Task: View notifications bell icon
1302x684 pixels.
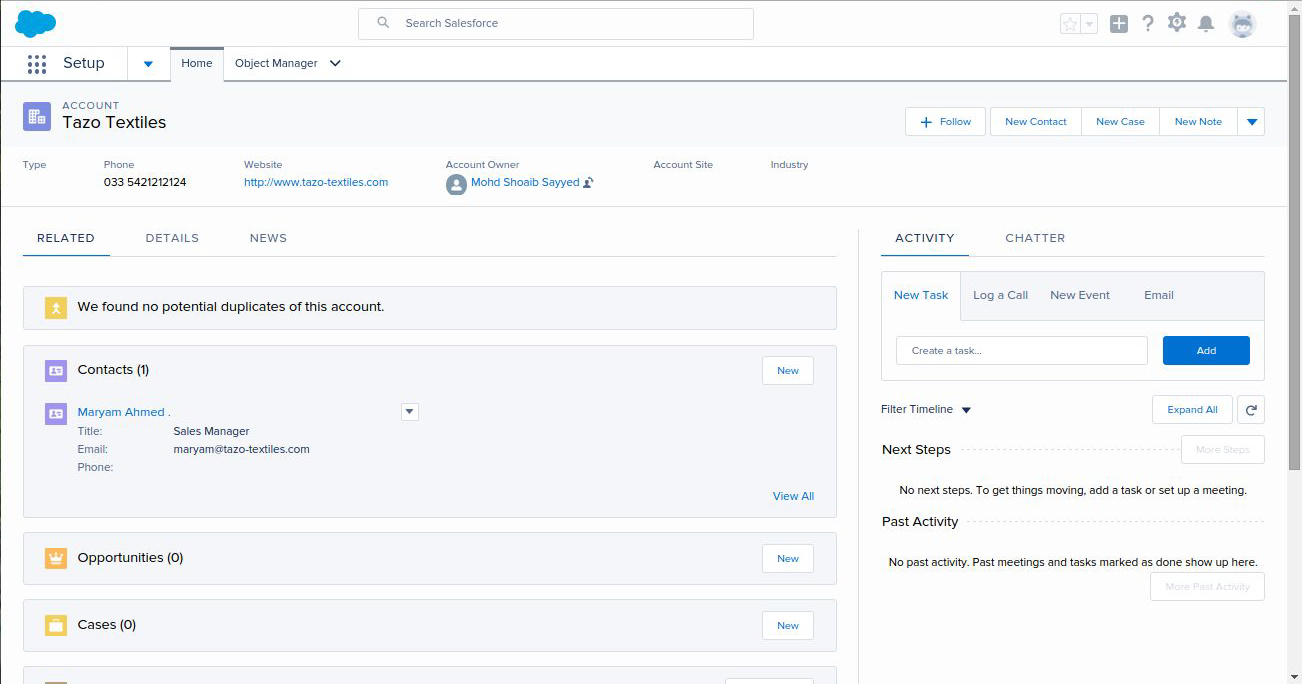Action: [1206, 24]
